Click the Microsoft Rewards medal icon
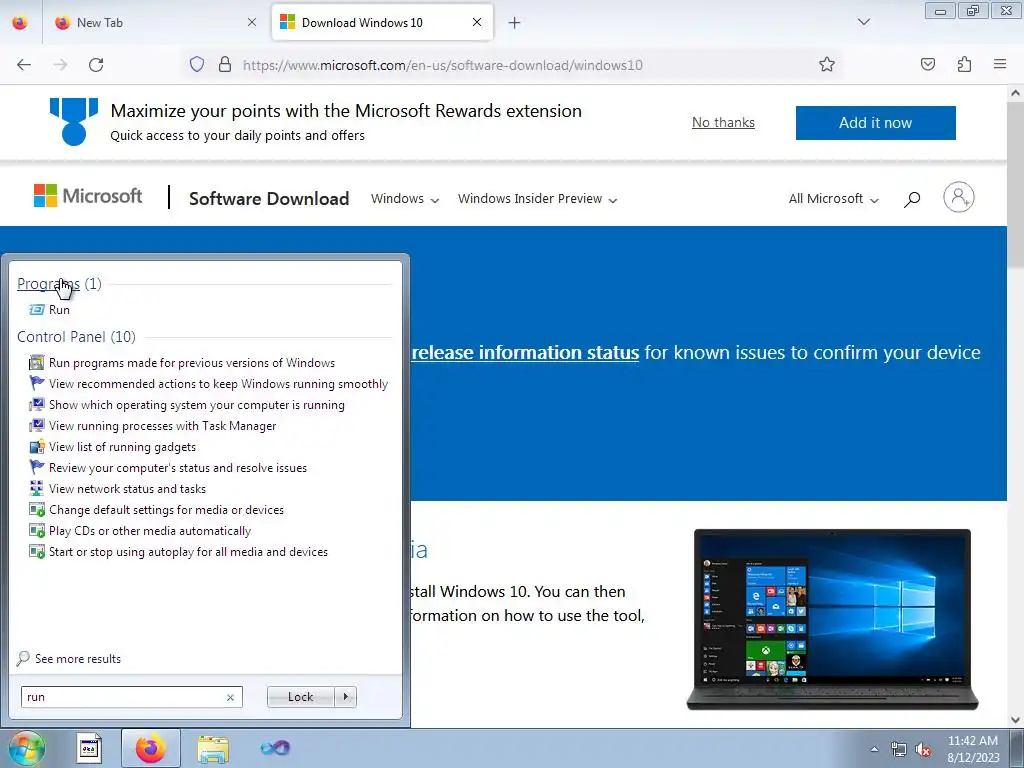Image resolution: width=1024 pixels, height=768 pixels. pos(74,121)
